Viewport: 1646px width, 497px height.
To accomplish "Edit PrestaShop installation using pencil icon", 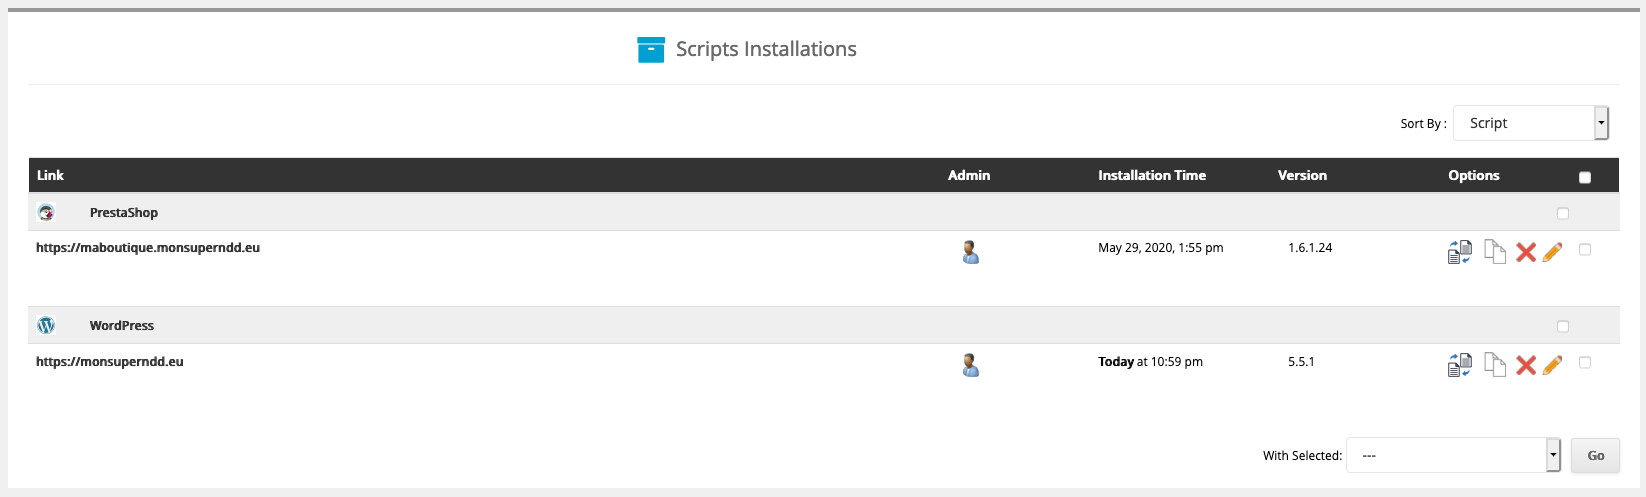I will (x=1552, y=252).
